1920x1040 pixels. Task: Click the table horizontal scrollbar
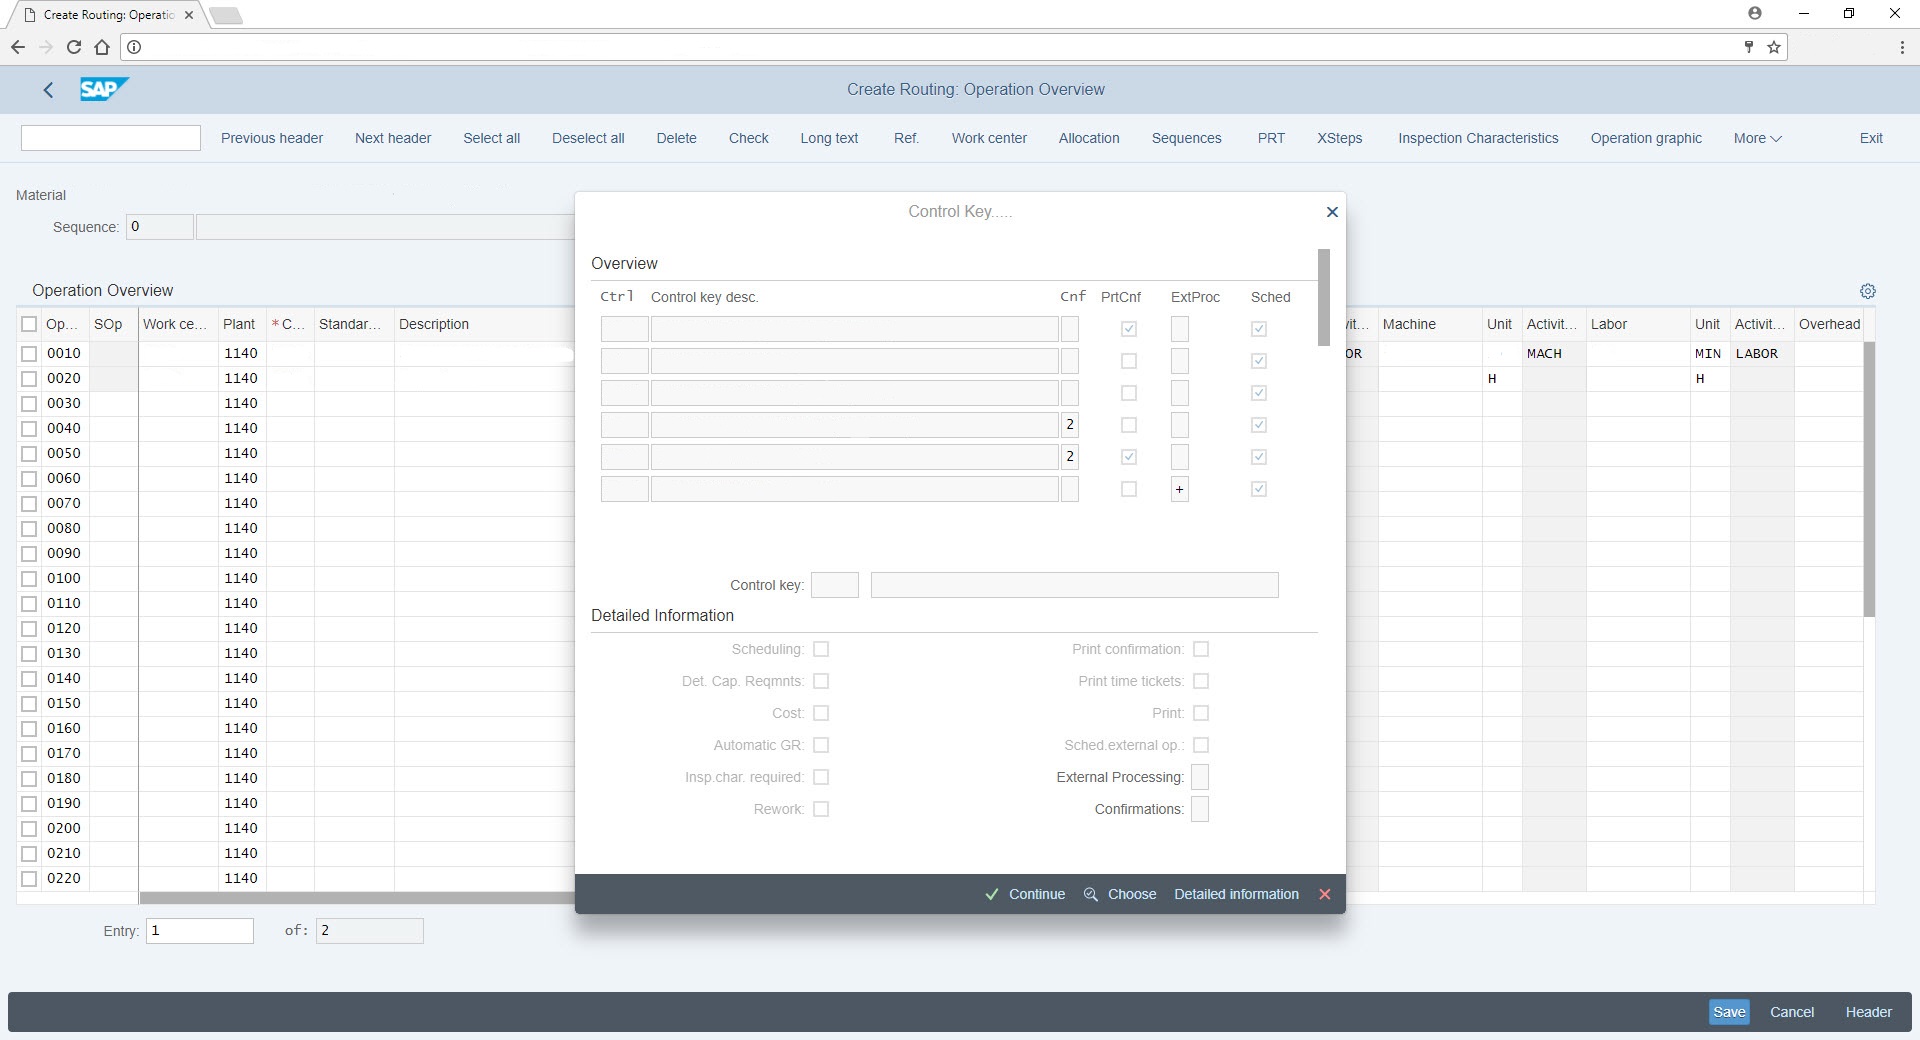coord(357,898)
